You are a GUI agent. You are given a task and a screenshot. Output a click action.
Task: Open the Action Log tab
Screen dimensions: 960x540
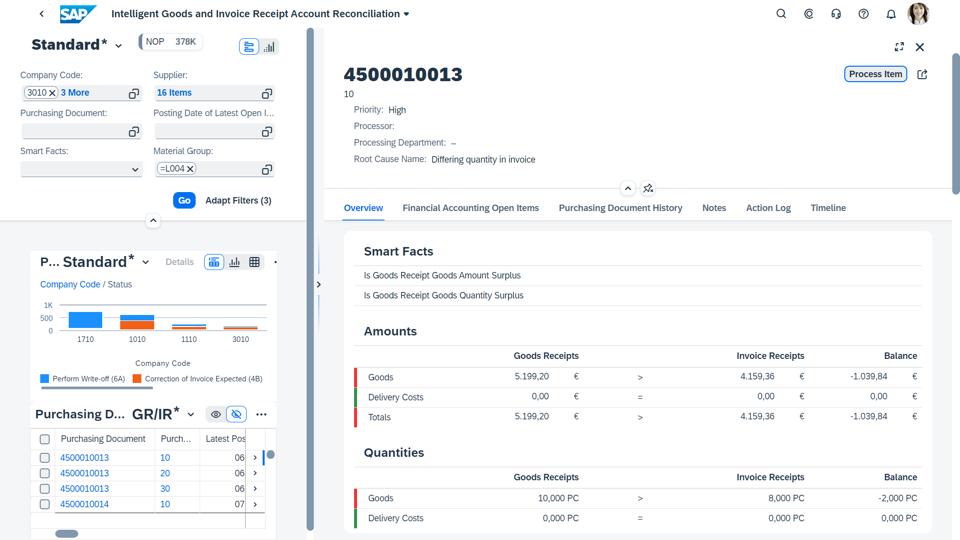point(768,208)
